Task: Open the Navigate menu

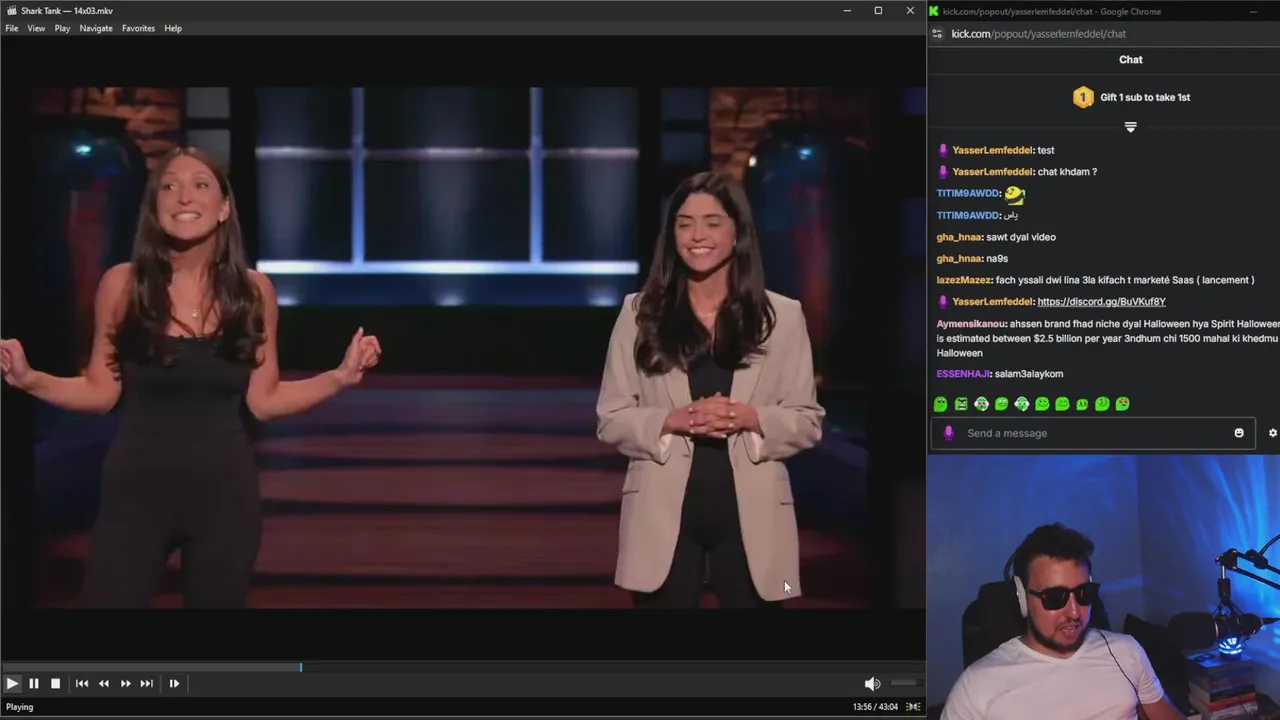Action: click(96, 28)
